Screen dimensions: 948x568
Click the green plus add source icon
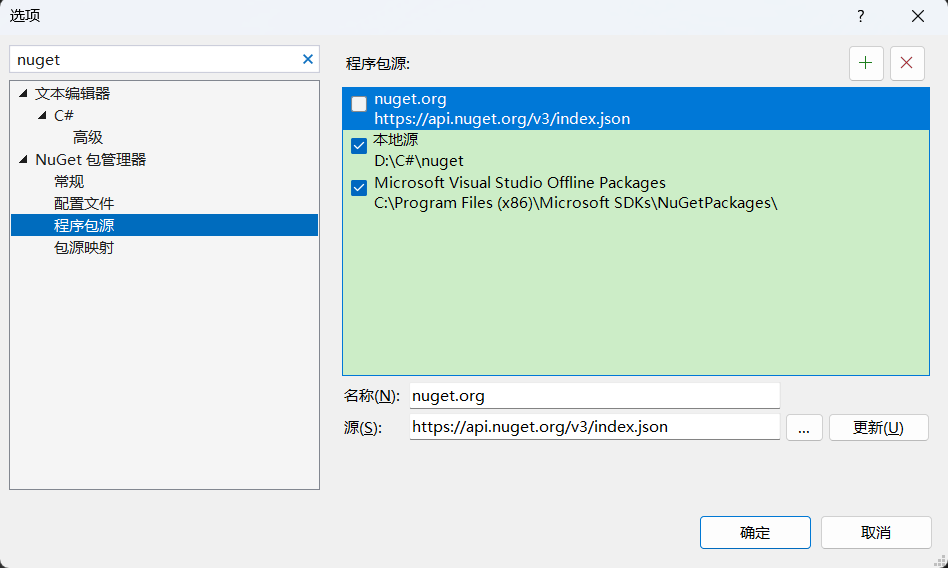[866, 63]
